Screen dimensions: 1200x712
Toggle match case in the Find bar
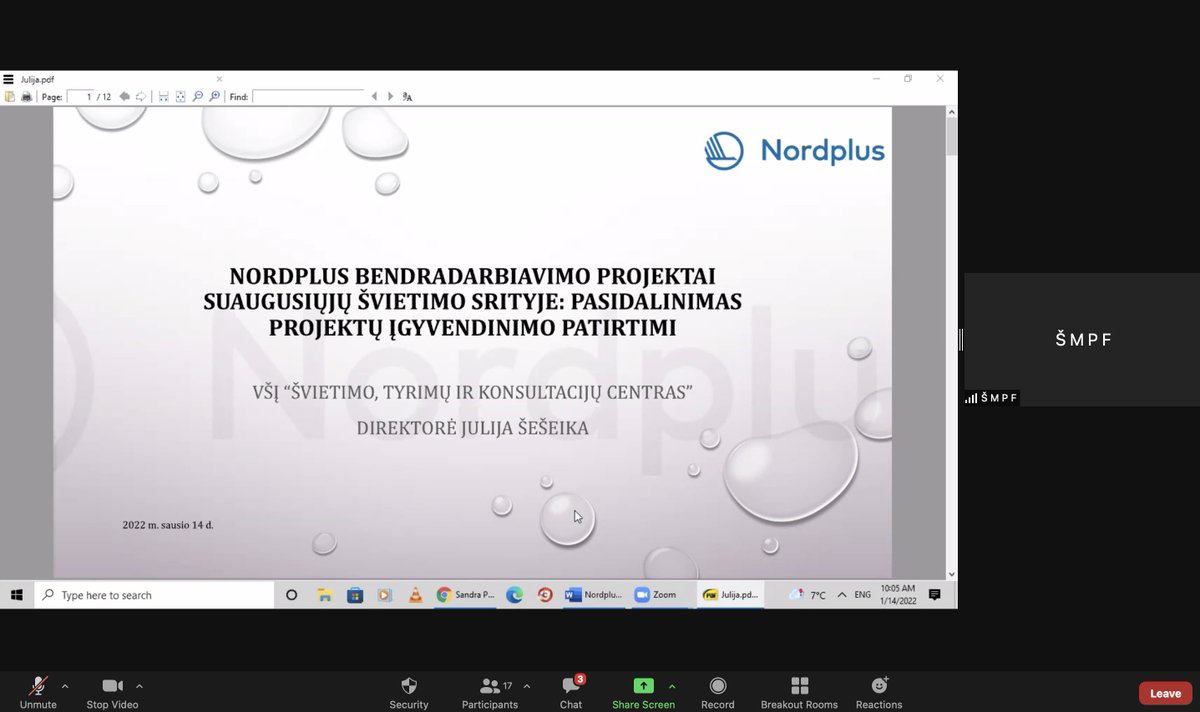click(406, 96)
